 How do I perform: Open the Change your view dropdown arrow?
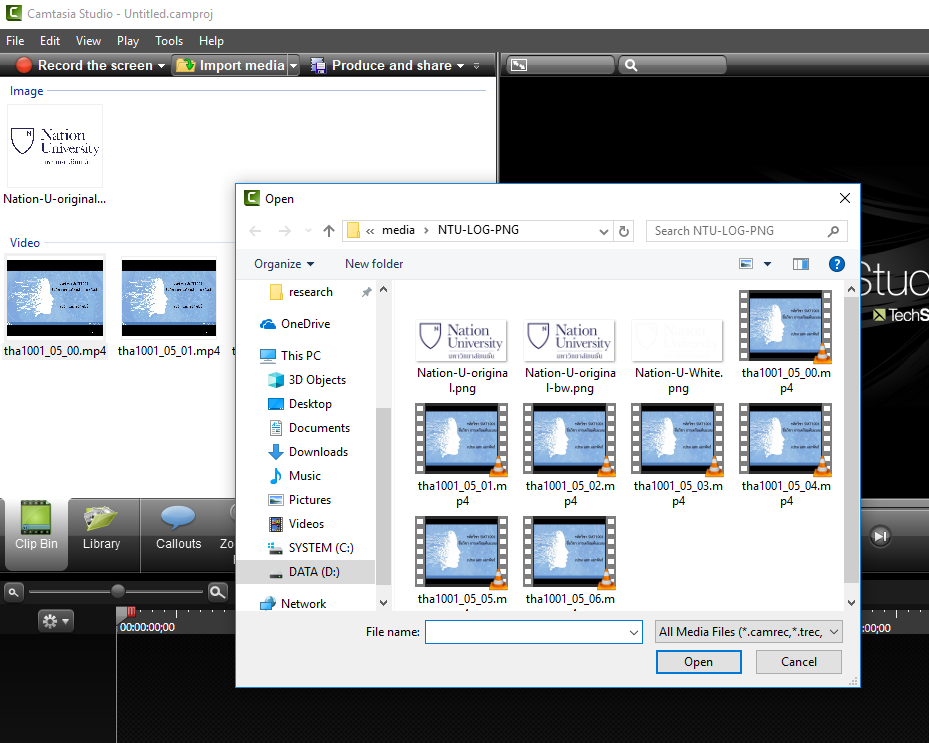click(x=768, y=264)
